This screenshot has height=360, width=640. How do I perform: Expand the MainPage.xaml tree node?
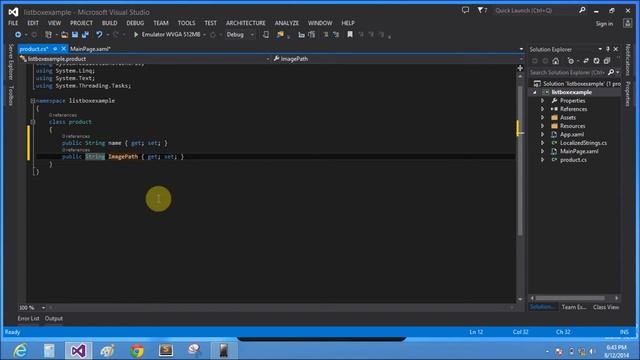[x=542, y=151]
